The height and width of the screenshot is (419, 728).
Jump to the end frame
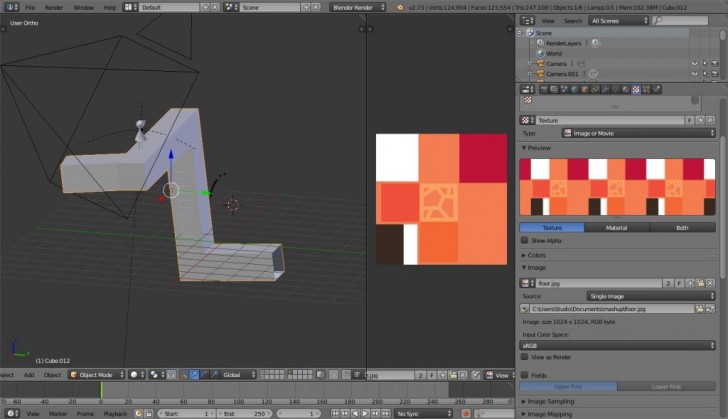coord(386,413)
